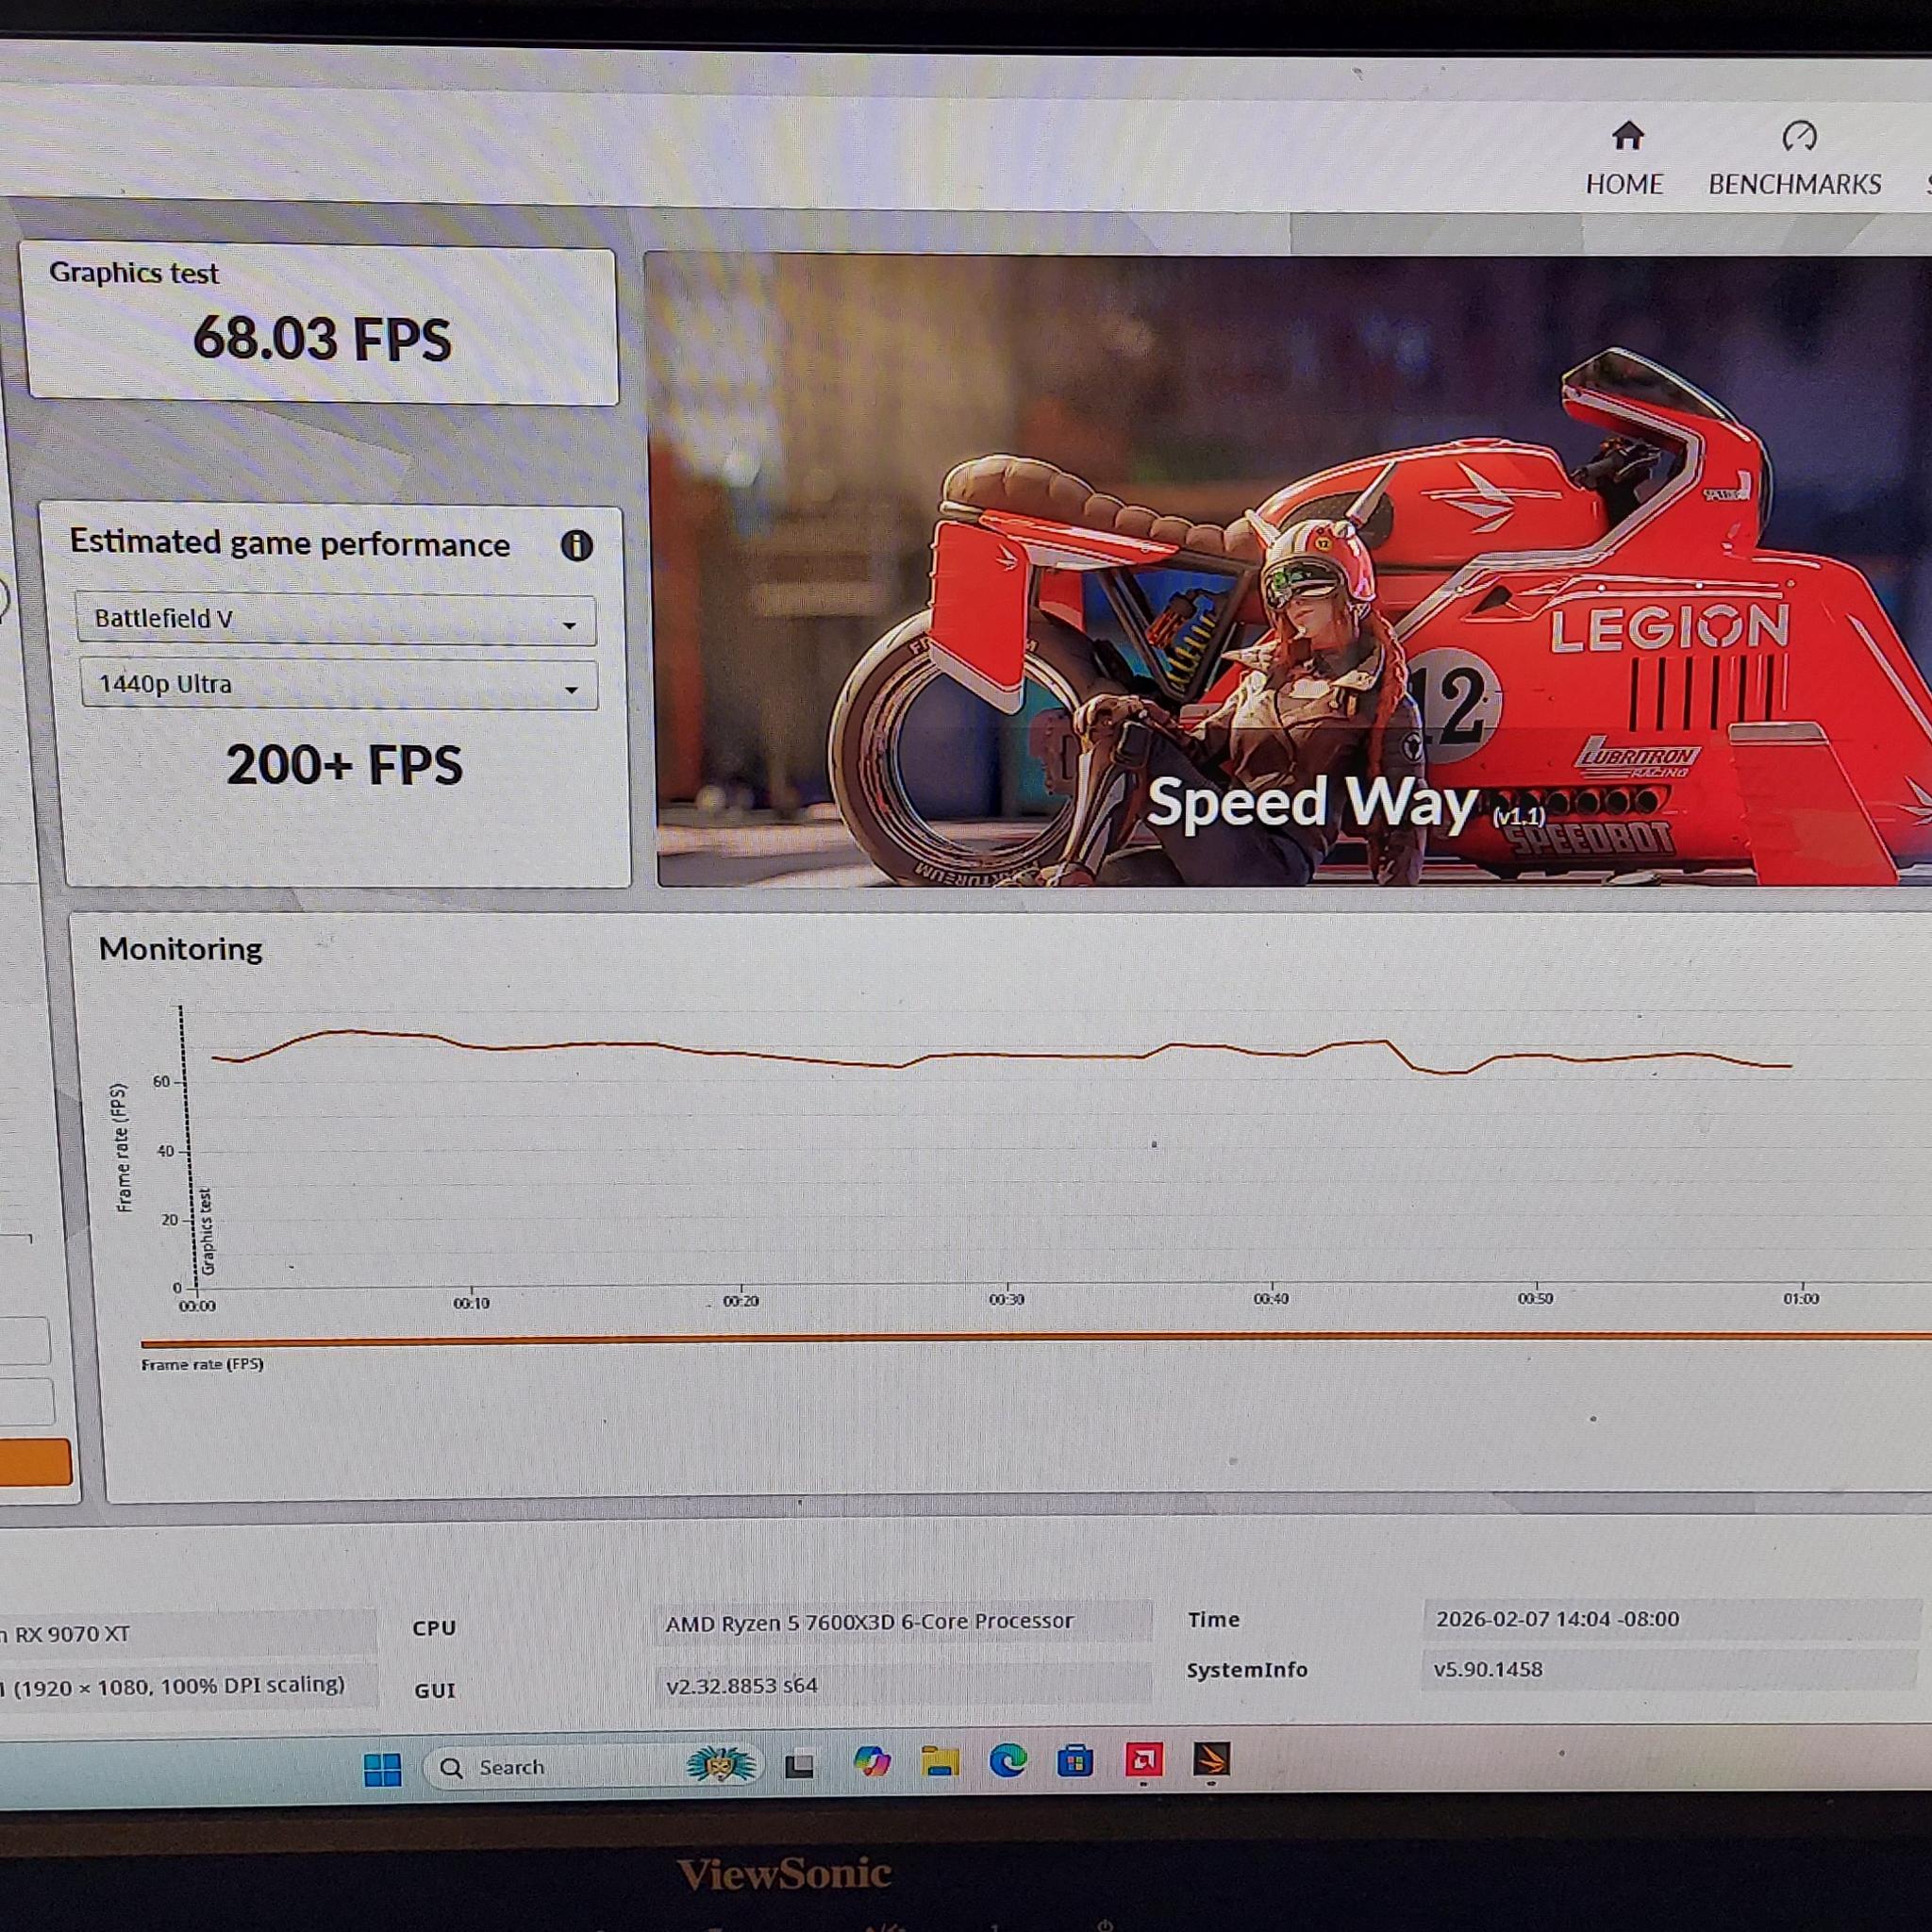Click the Speed Way benchmark thumbnail
Screen dimensions: 1932x1932
[x=1290, y=570]
